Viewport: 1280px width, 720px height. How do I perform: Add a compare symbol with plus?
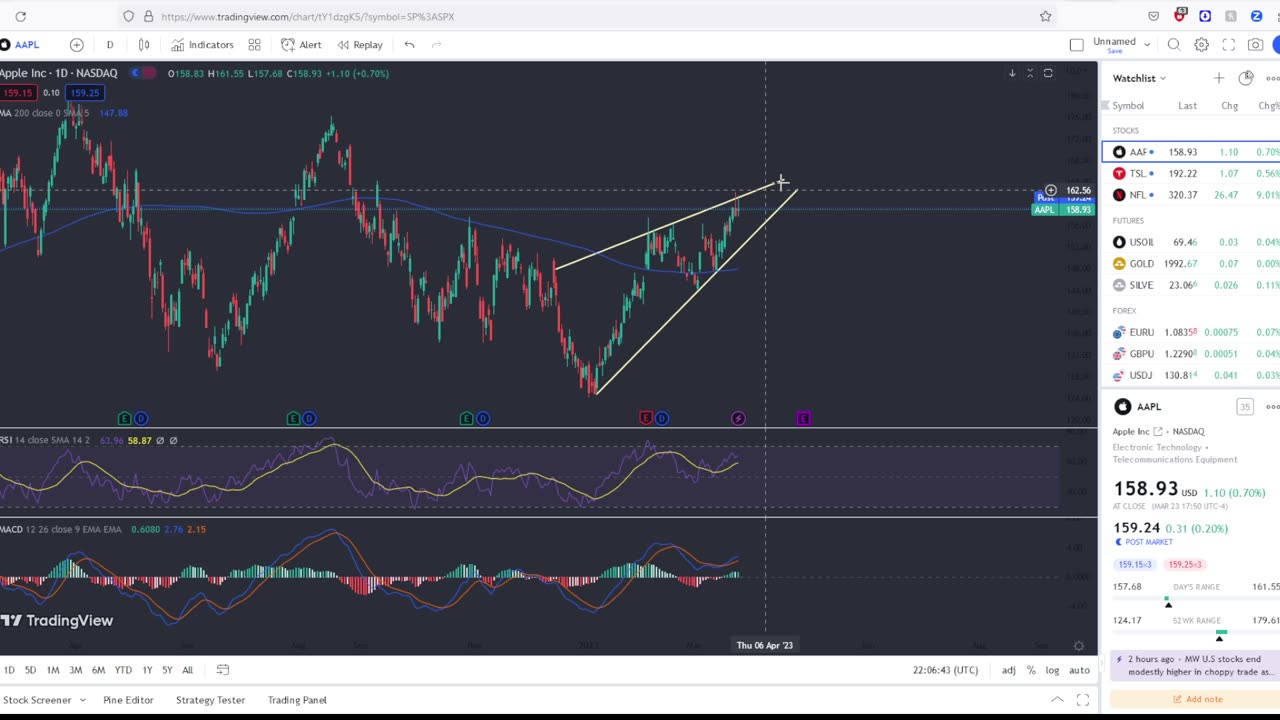77,44
